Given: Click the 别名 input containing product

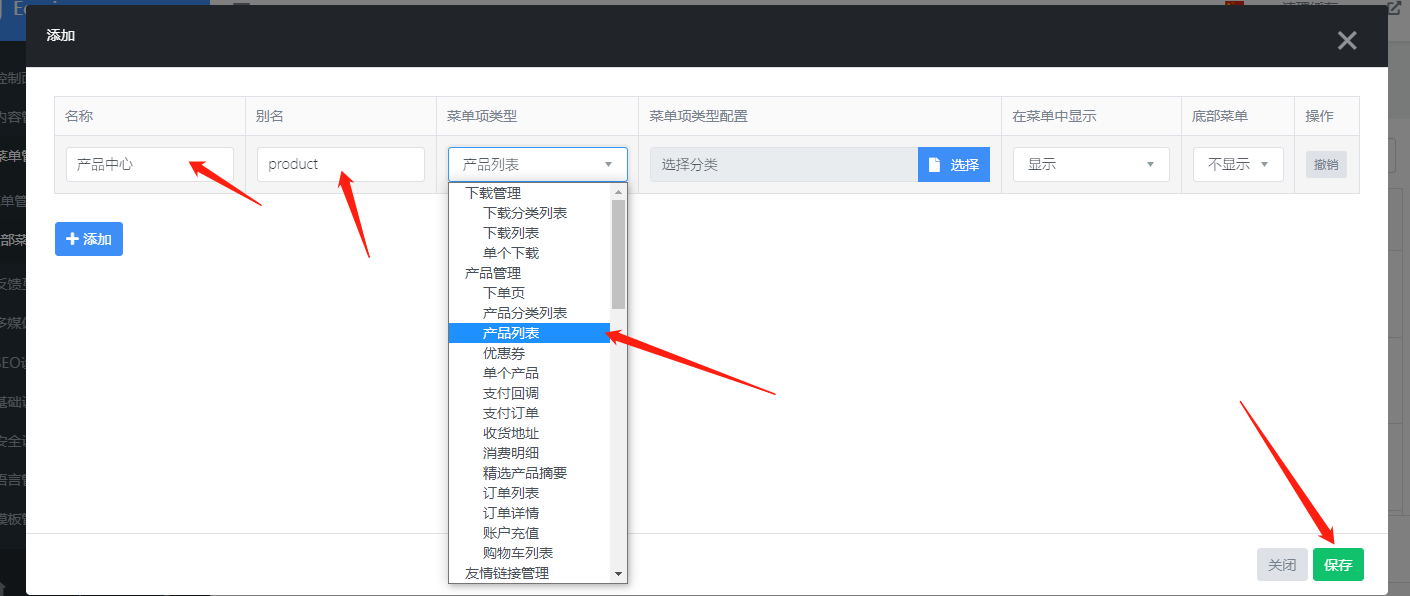Looking at the screenshot, I should pyautogui.click(x=340, y=164).
